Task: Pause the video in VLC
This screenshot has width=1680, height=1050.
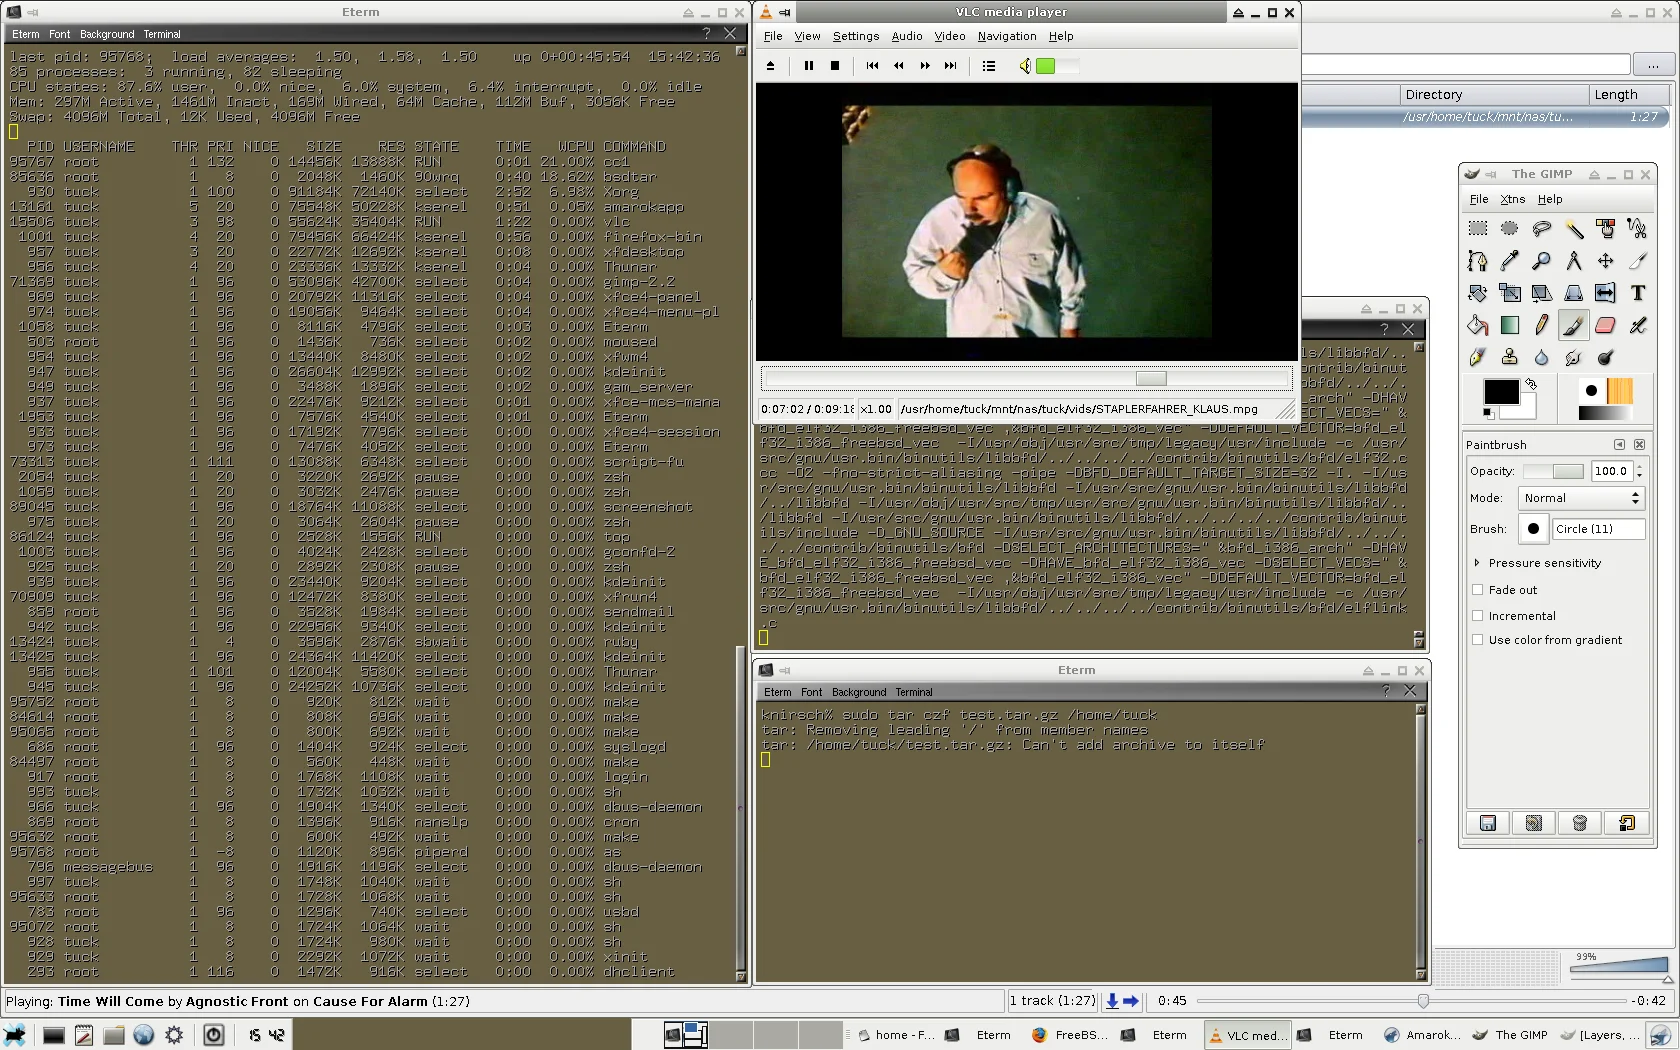Action: tap(808, 66)
